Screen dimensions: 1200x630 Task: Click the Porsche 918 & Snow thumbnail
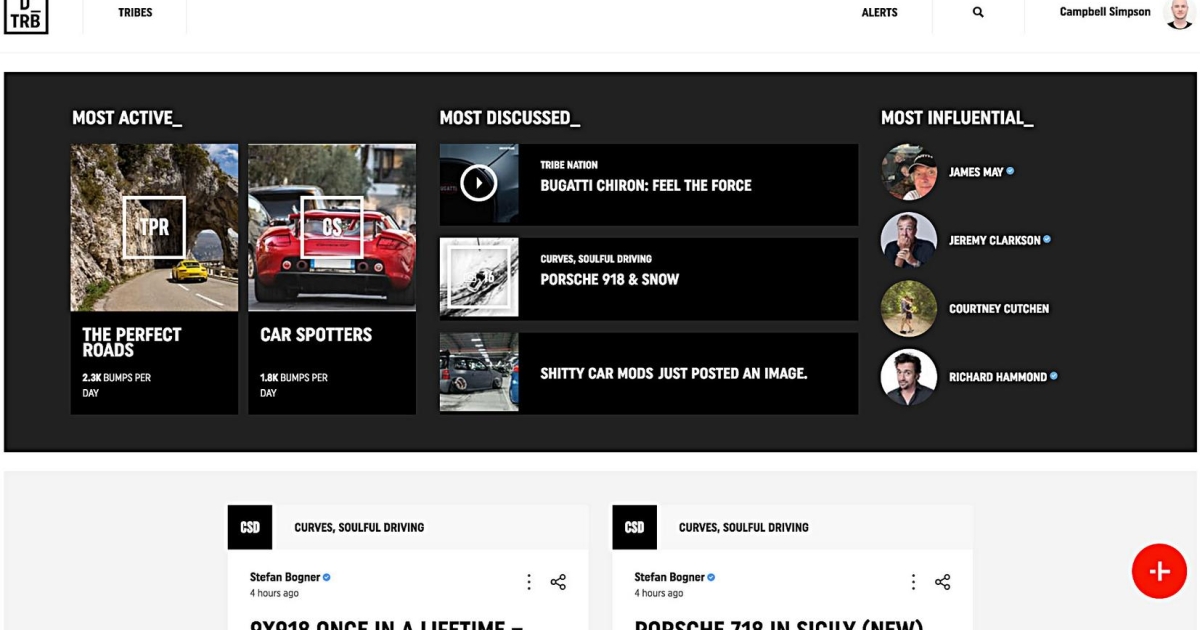click(479, 277)
